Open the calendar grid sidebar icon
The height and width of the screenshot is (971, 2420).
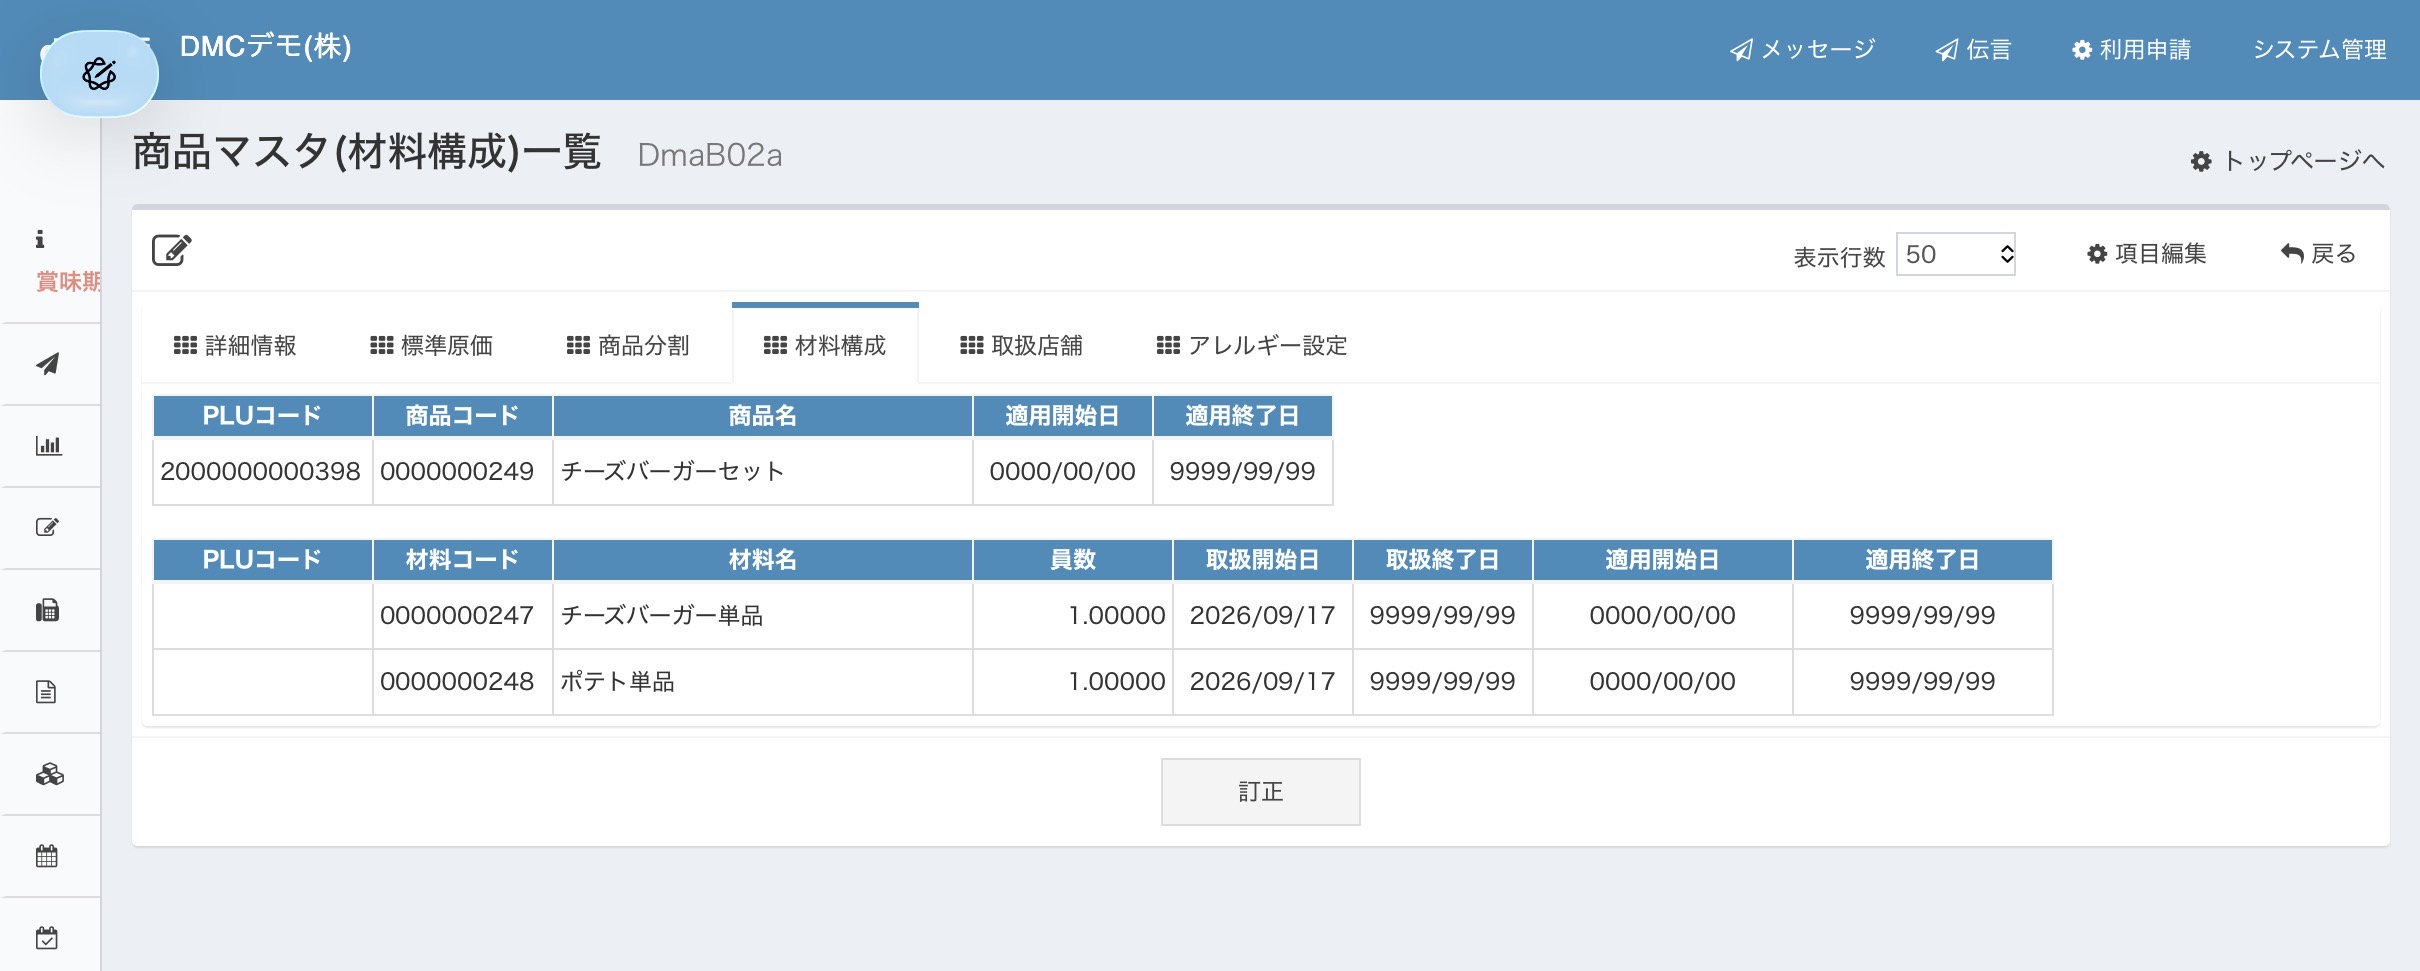[x=47, y=856]
